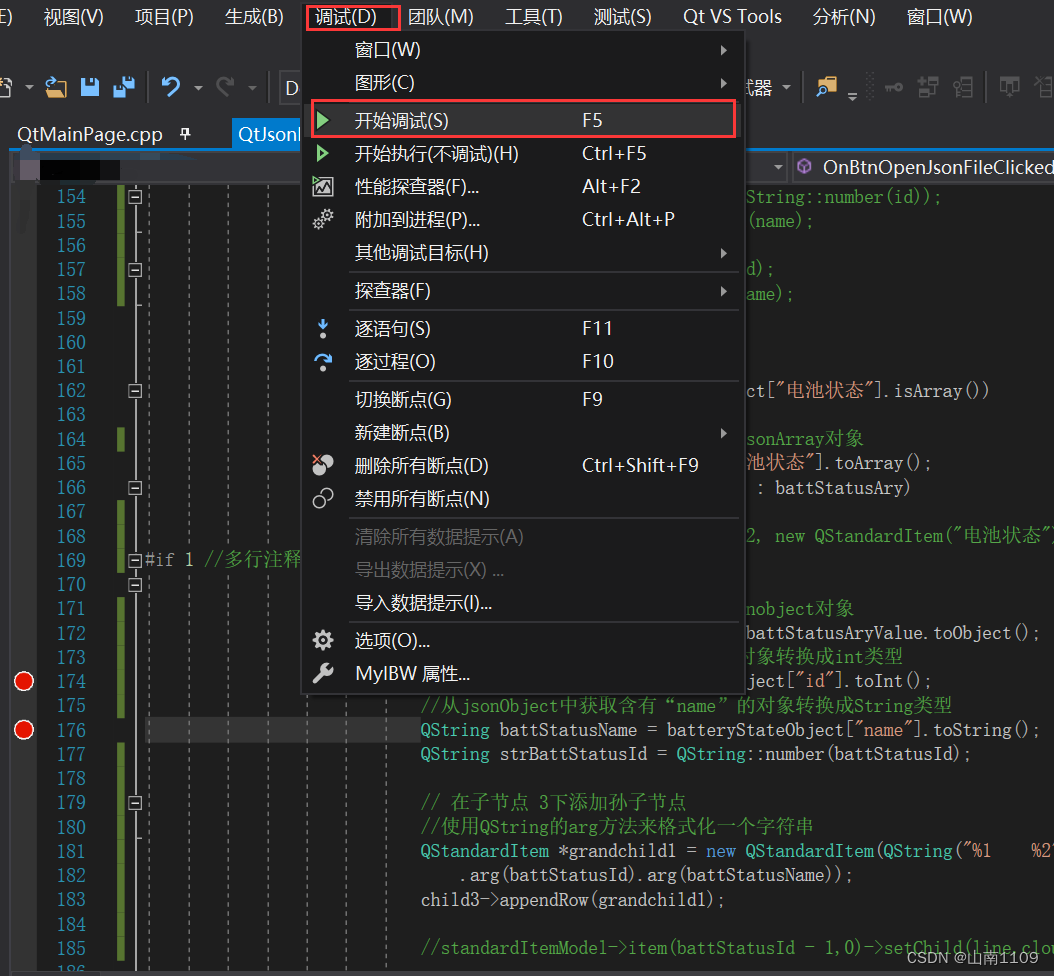
Task: Click the 性能探查器 chart icon
Action: pyautogui.click(x=323, y=186)
